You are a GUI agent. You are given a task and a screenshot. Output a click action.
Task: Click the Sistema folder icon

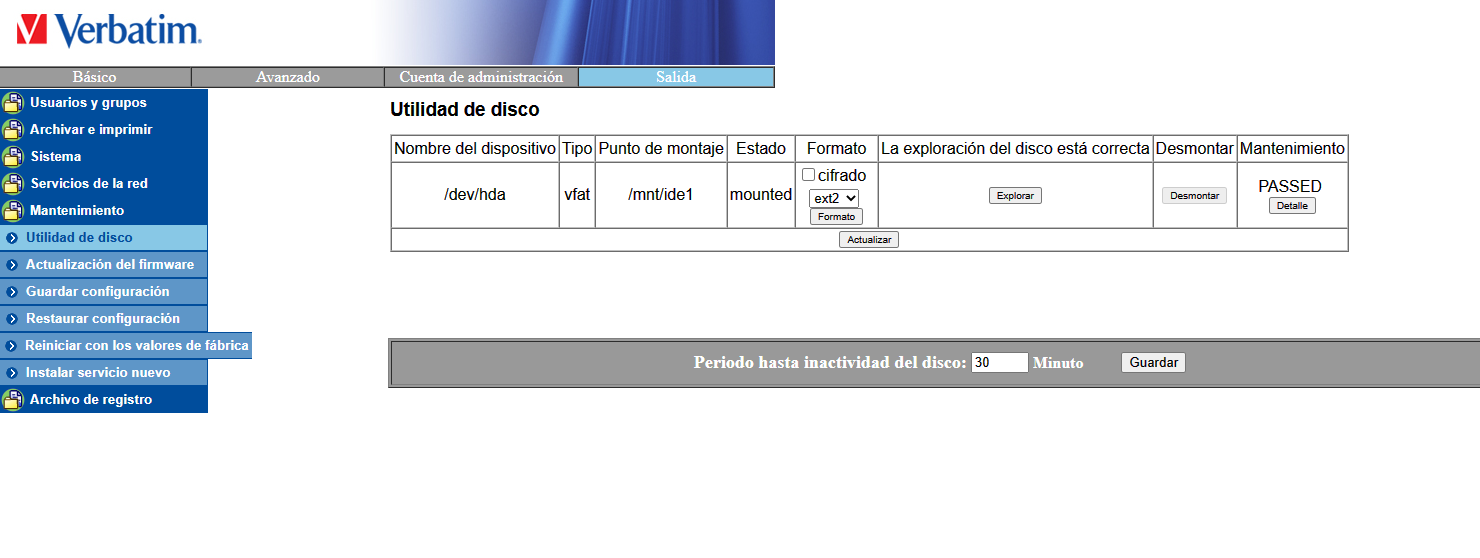click(13, 157)
